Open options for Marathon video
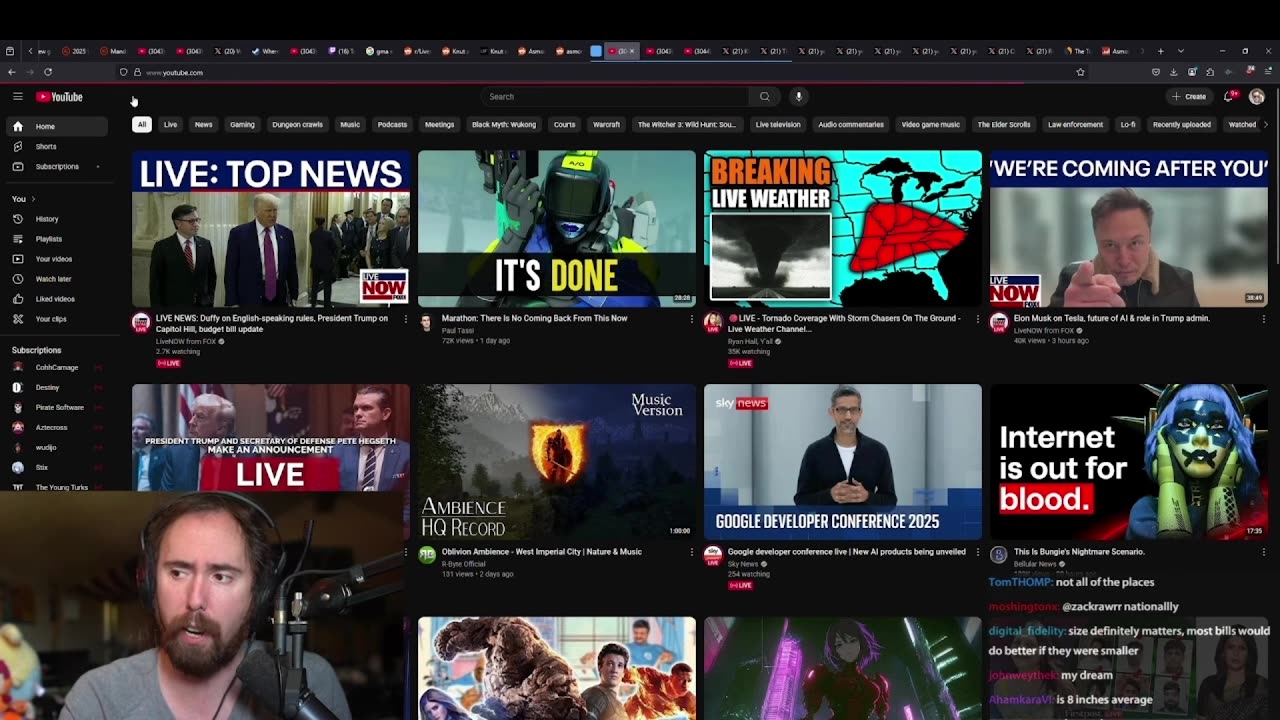The image size is (1280, 720). (691, 319)
